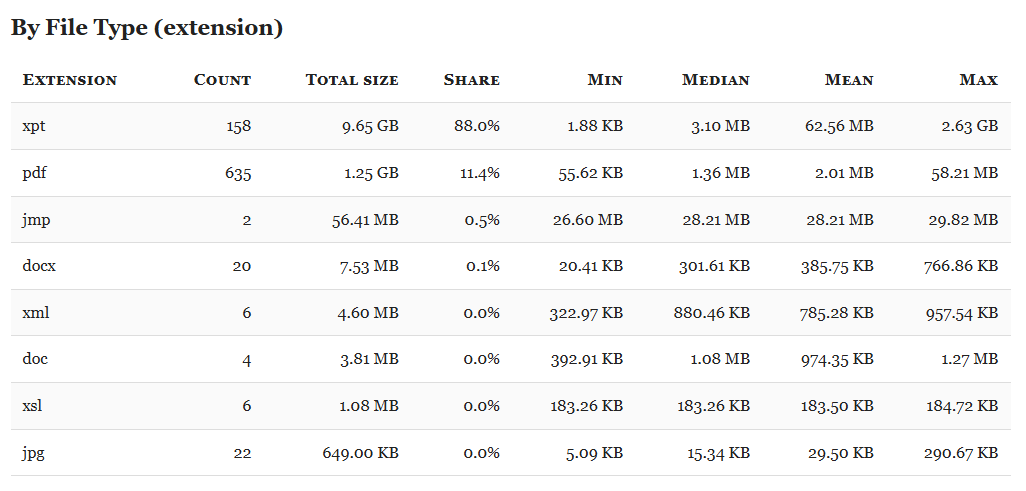
Task: Select the pdf extension row label
Action: click(x=35, y=173)
